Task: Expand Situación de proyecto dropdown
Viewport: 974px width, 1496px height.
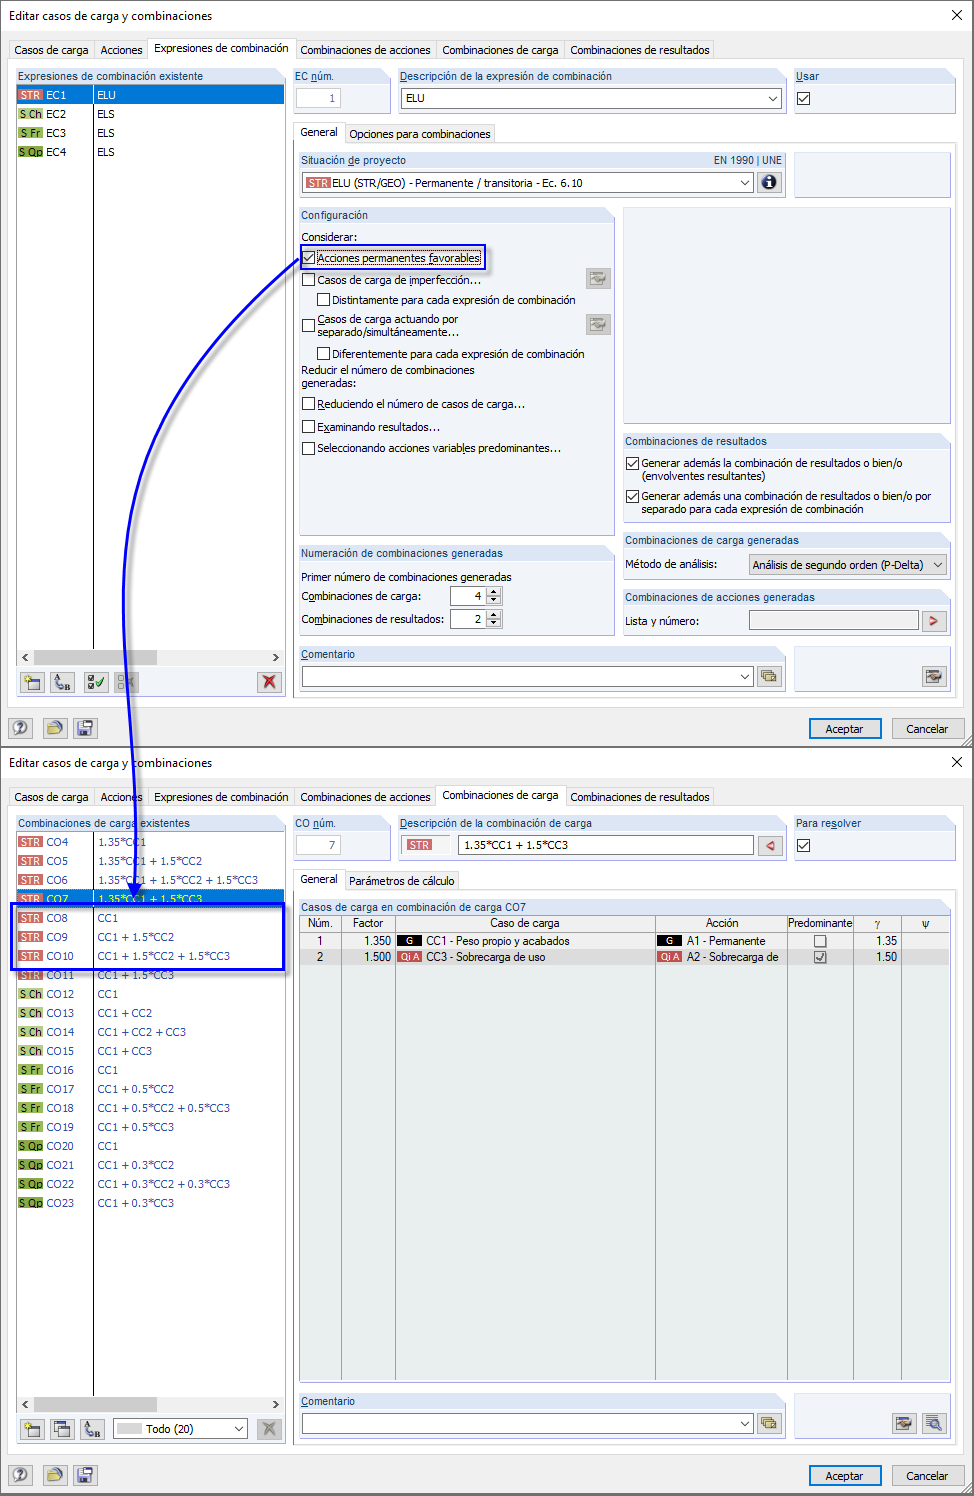Action: click(745, 182)
